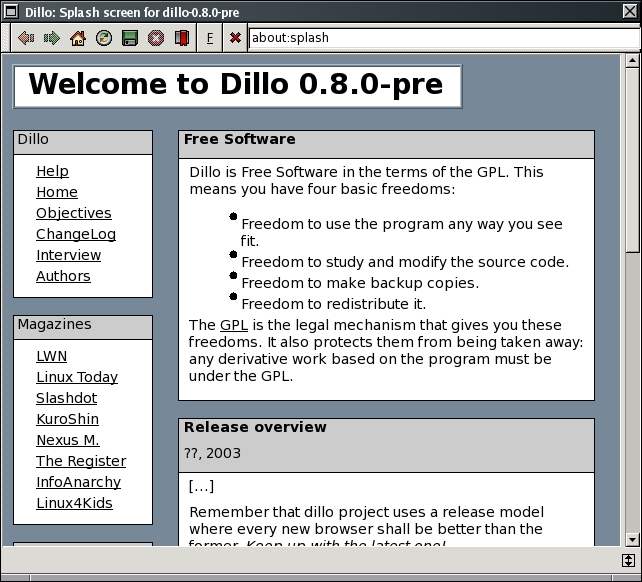The image size is (642, 582).
Task: Close the Dillo window
Action: click(630, 11)
